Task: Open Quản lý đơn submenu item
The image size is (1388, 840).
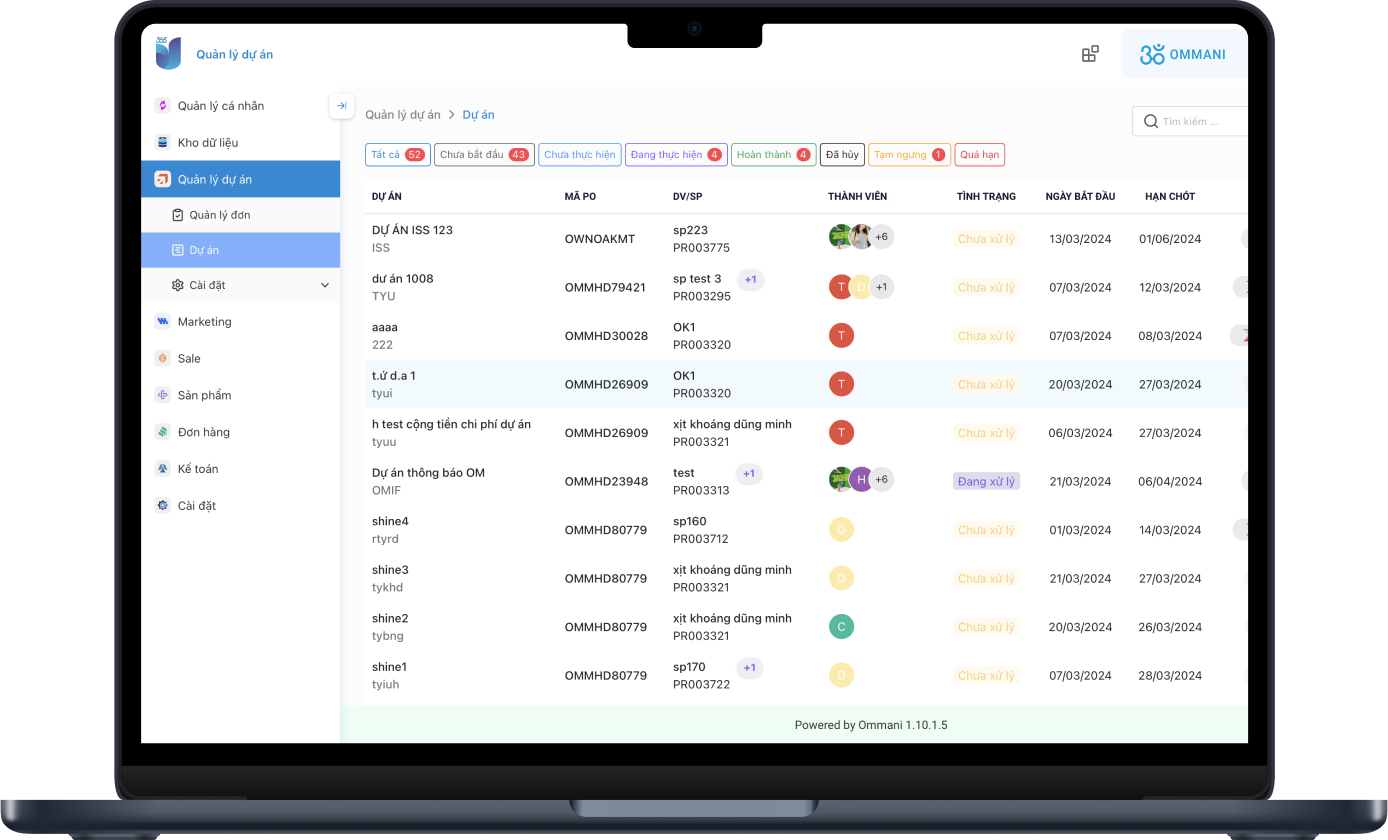Action: point(220,215)
